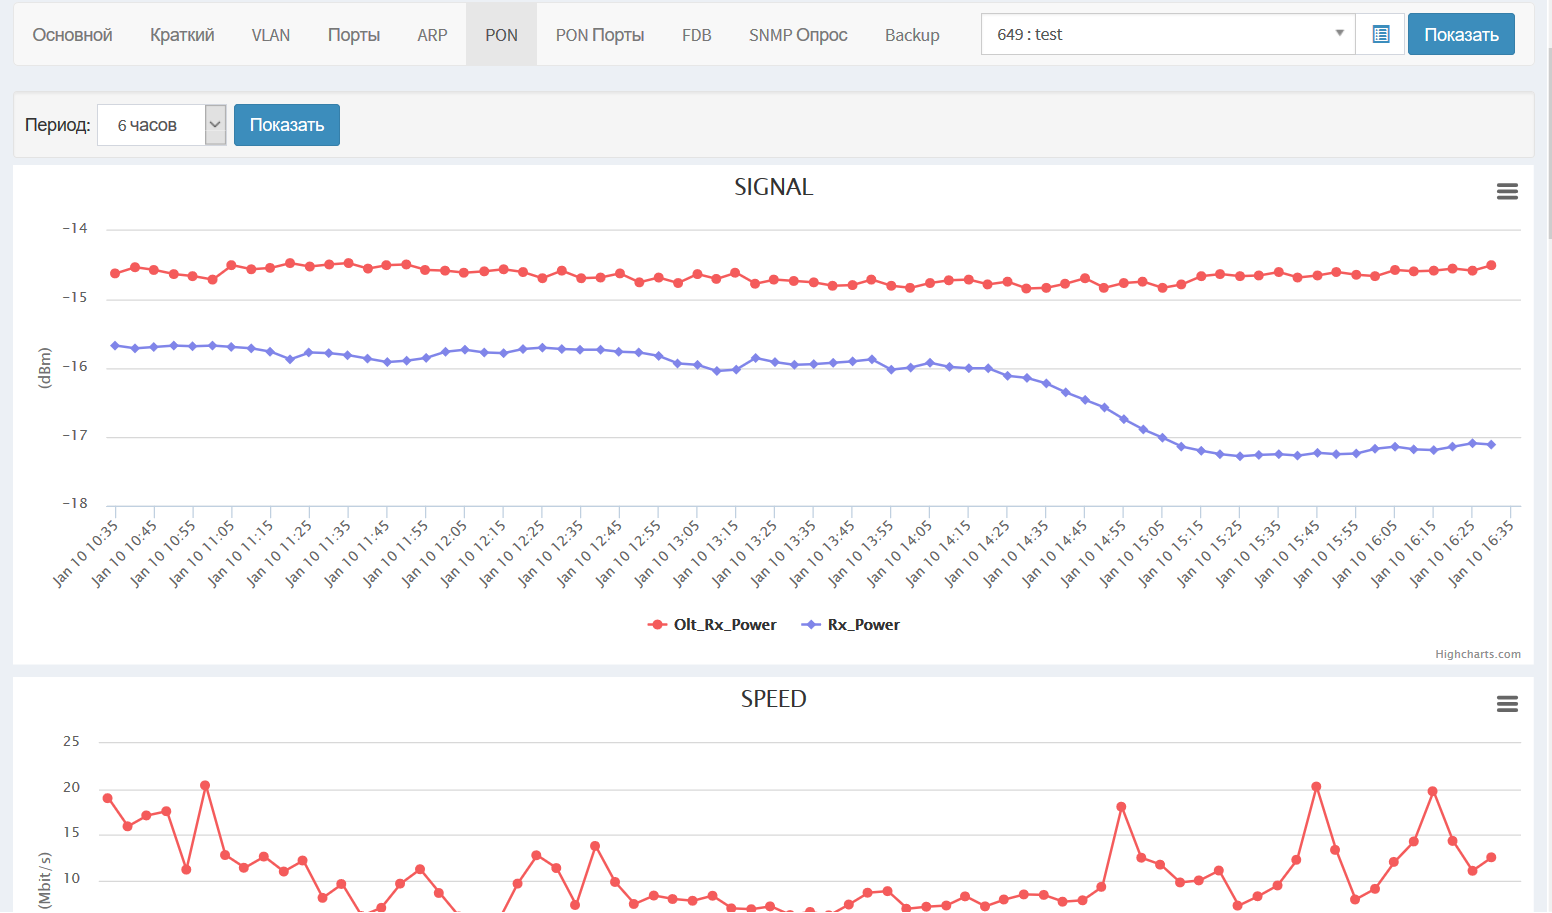Image resolution: width=1552 pixels, height=913 pixels.
Task: Go to the VLAN tab
Action: point(270,35)
